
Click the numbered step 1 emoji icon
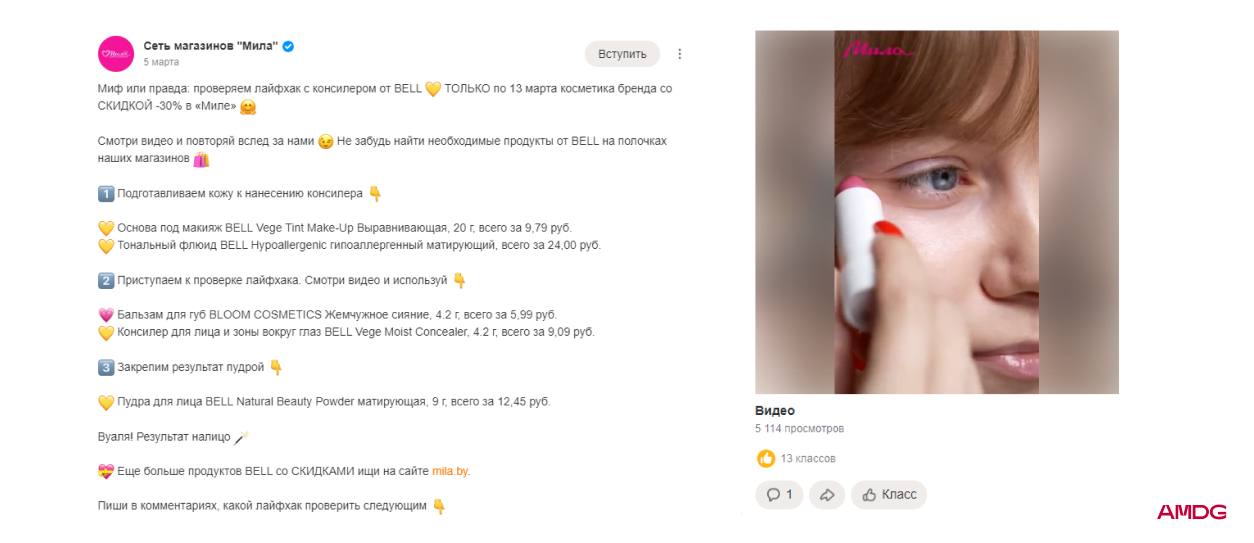pos(106,193)
